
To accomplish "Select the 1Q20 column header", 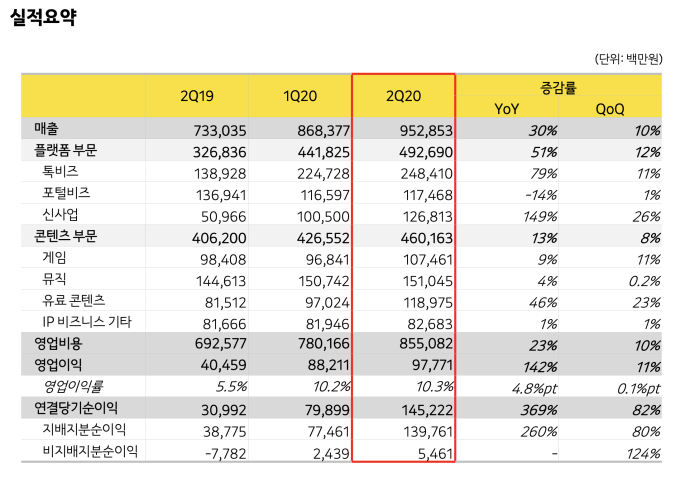I will coord(300,96).
